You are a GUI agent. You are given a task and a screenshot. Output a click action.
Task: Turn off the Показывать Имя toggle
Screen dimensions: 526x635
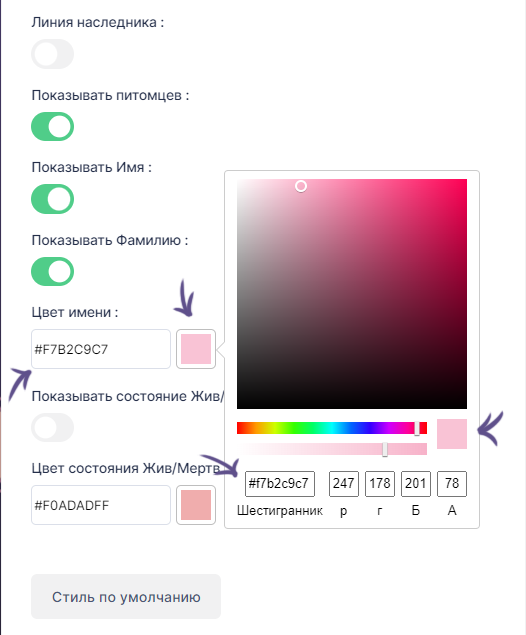[x=53, y=199]
